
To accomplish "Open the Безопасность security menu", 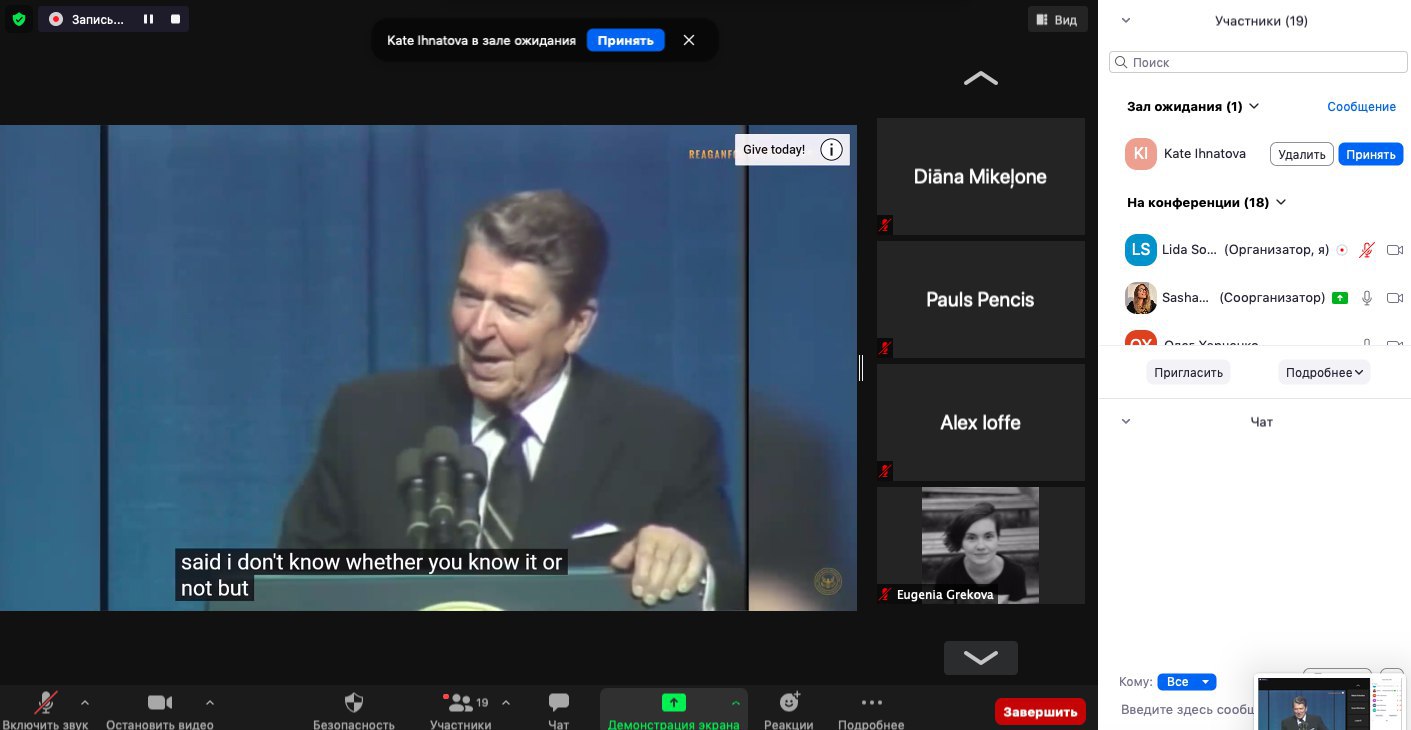I will coord(354,710).
